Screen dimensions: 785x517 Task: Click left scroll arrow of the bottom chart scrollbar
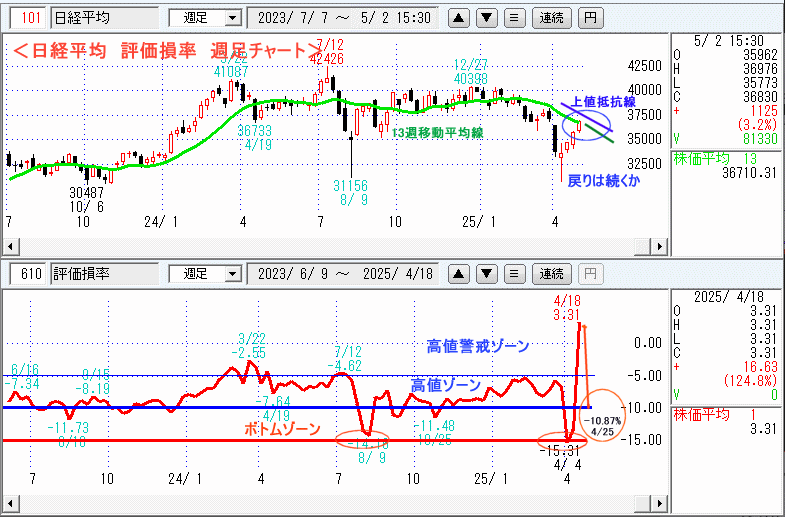point(11,503)
